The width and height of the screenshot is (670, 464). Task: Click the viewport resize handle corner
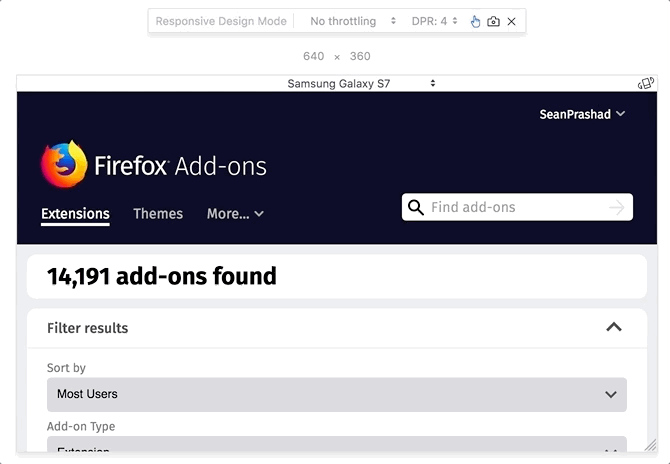(650, 445)
